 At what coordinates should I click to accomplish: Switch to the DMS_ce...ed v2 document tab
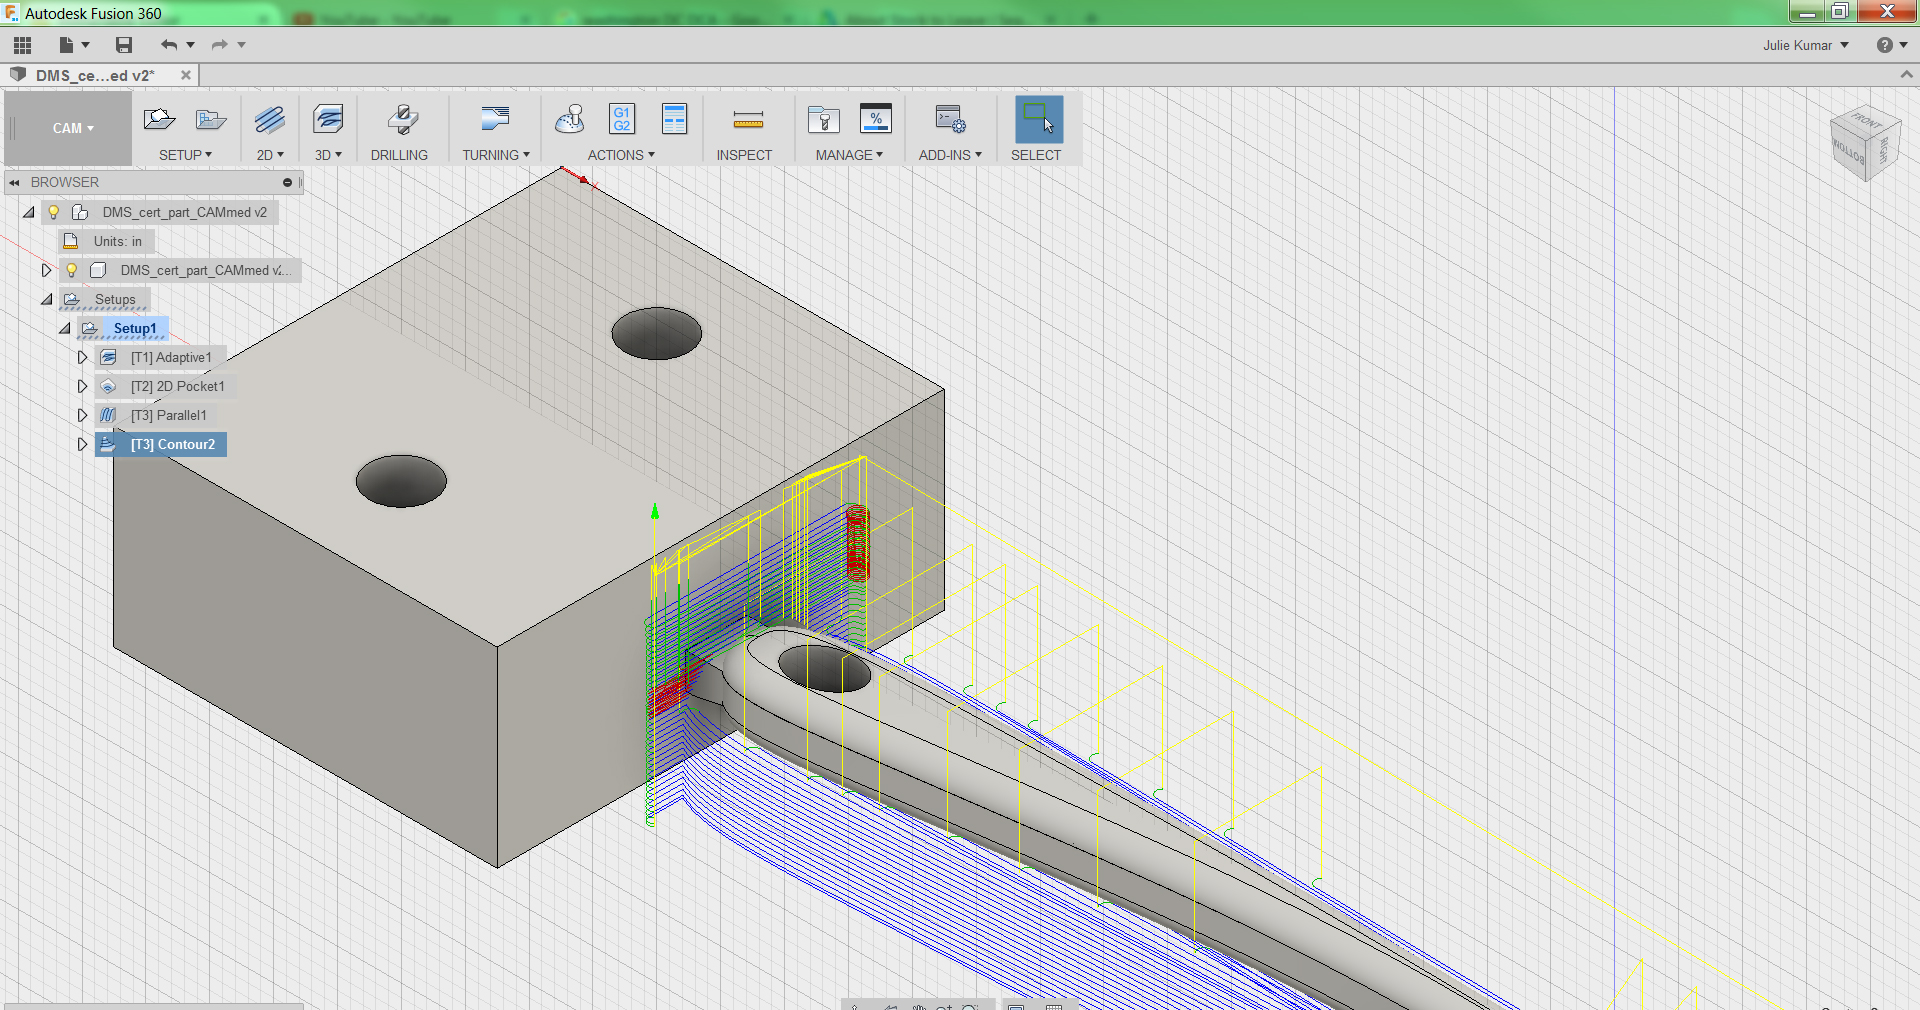95,75
